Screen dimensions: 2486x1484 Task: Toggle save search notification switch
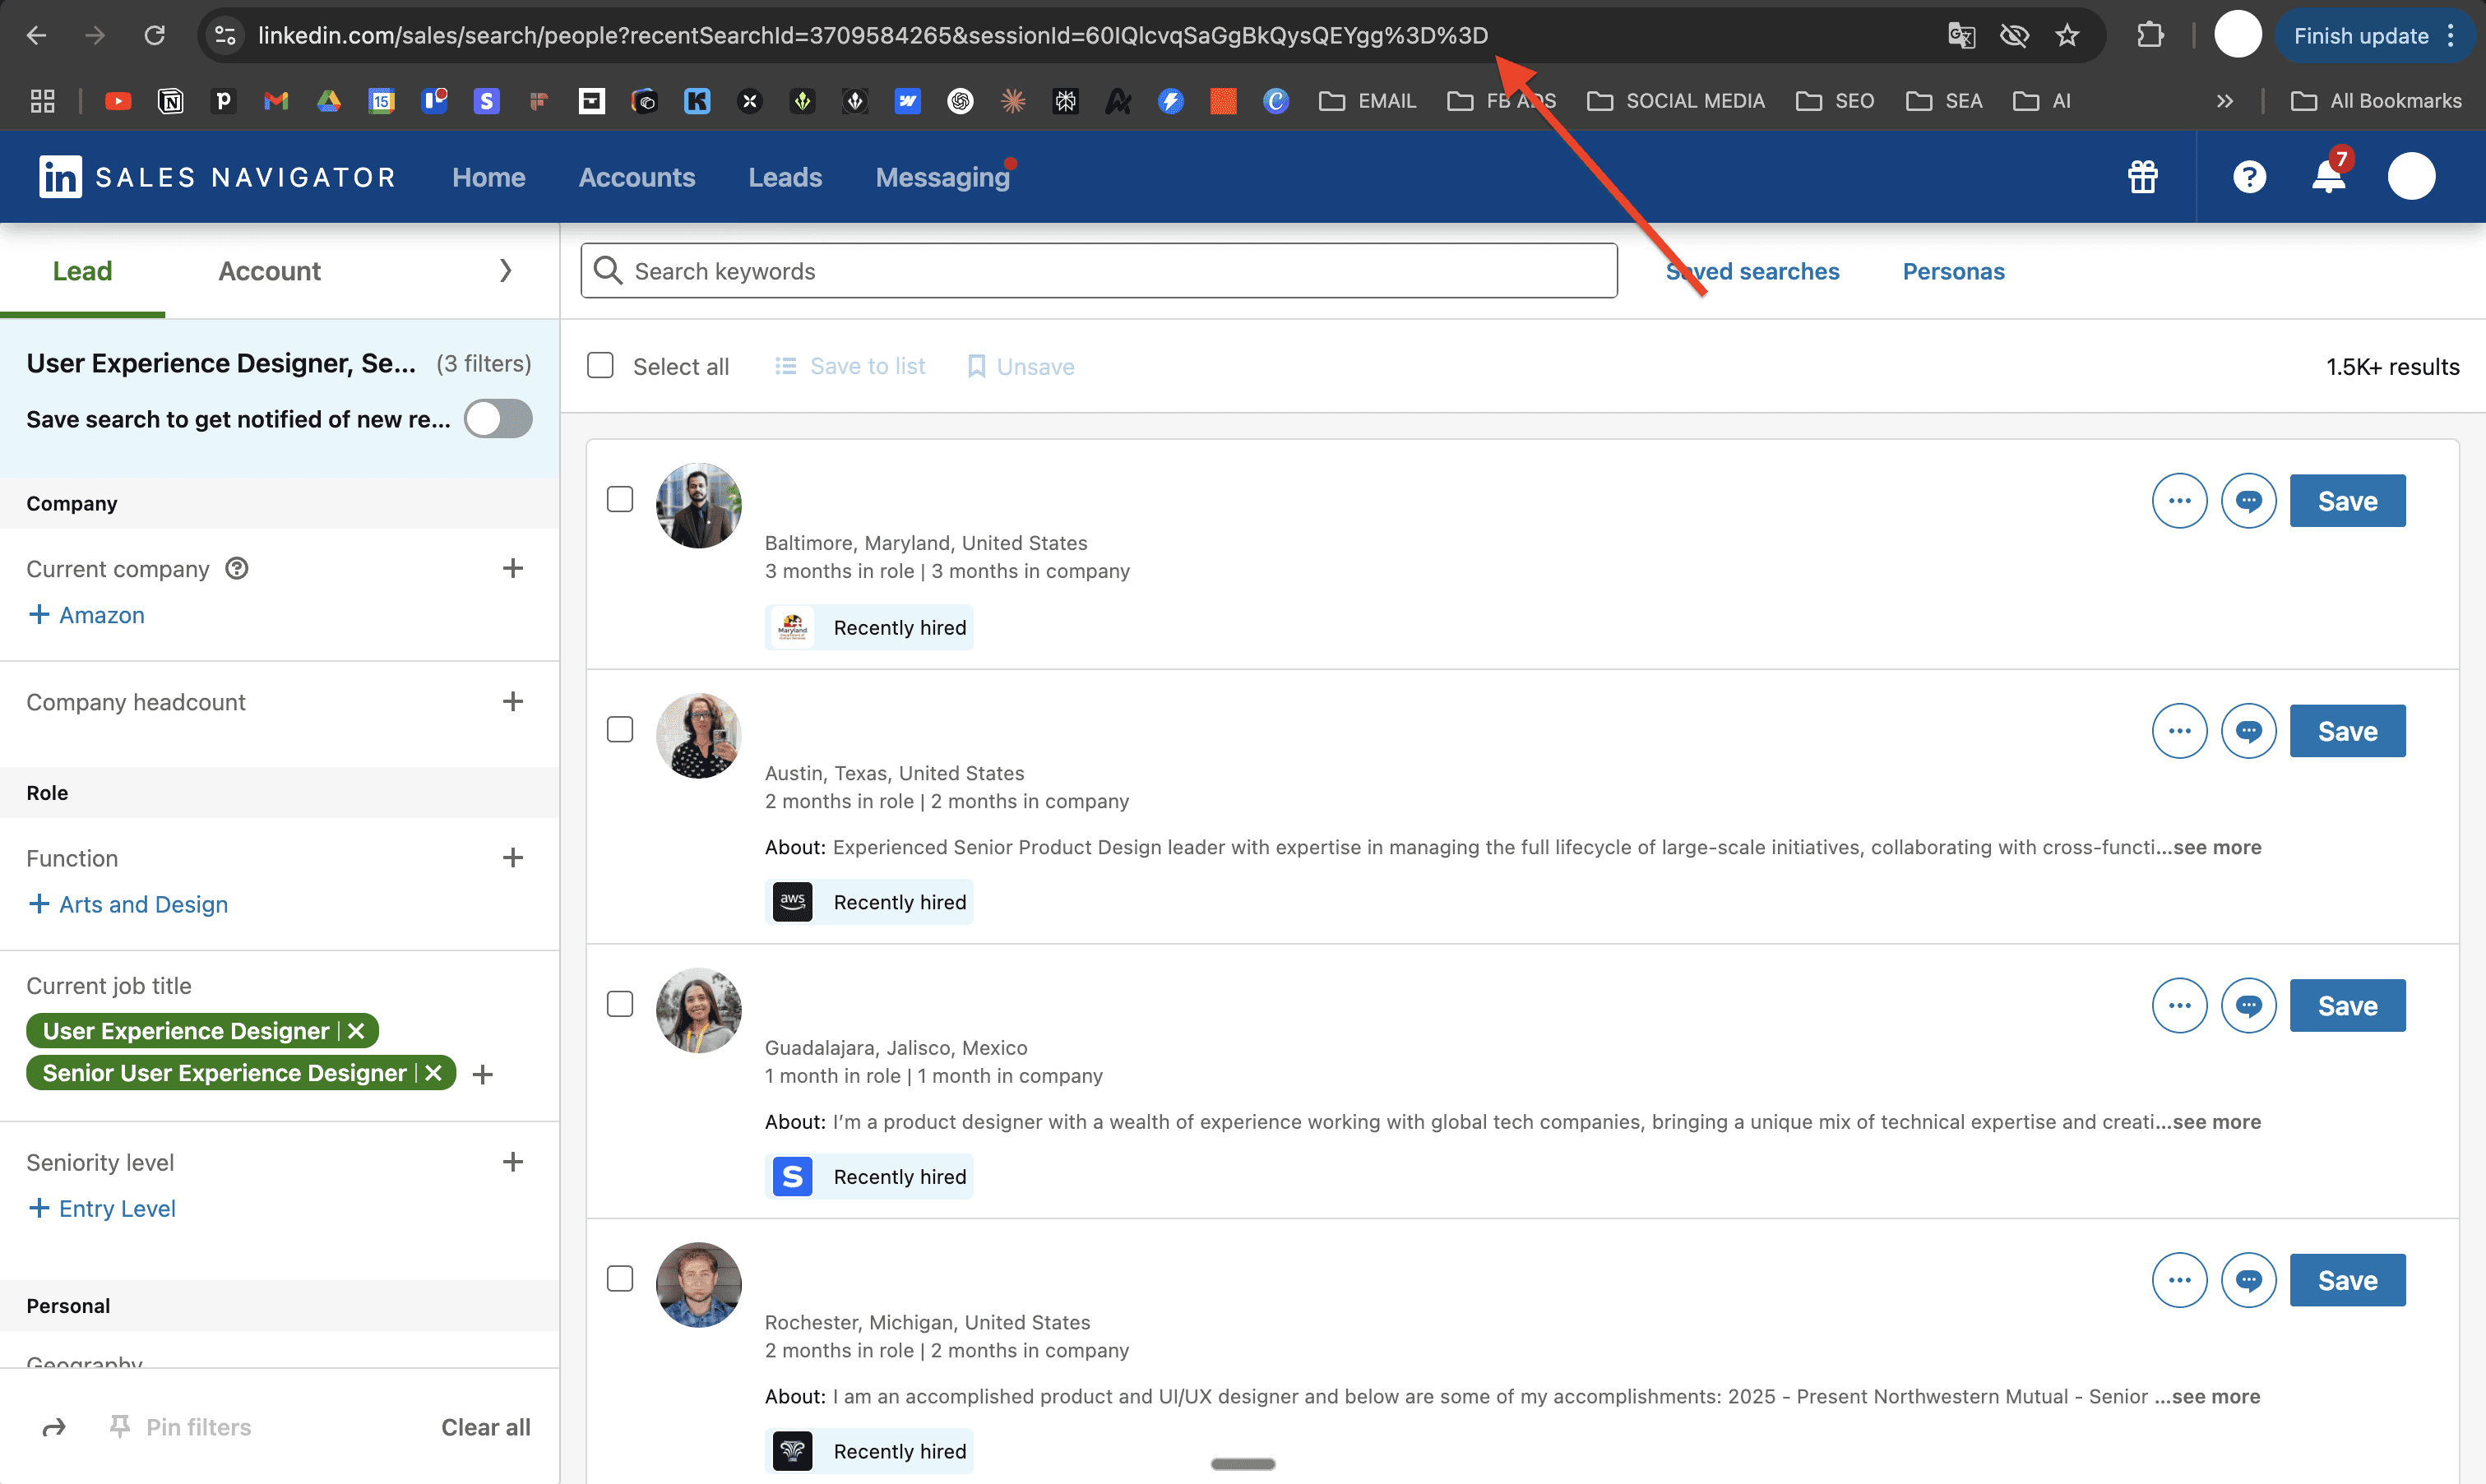498,419
